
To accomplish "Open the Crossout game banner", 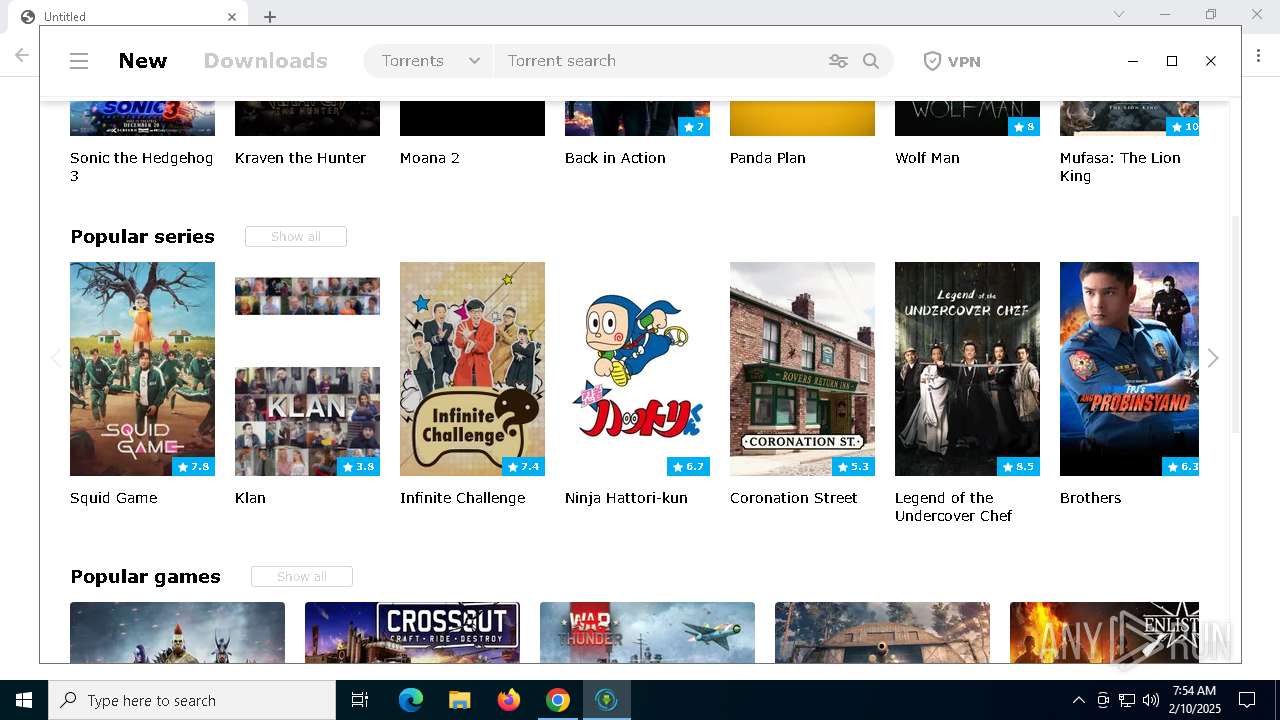I will (412, 632).
